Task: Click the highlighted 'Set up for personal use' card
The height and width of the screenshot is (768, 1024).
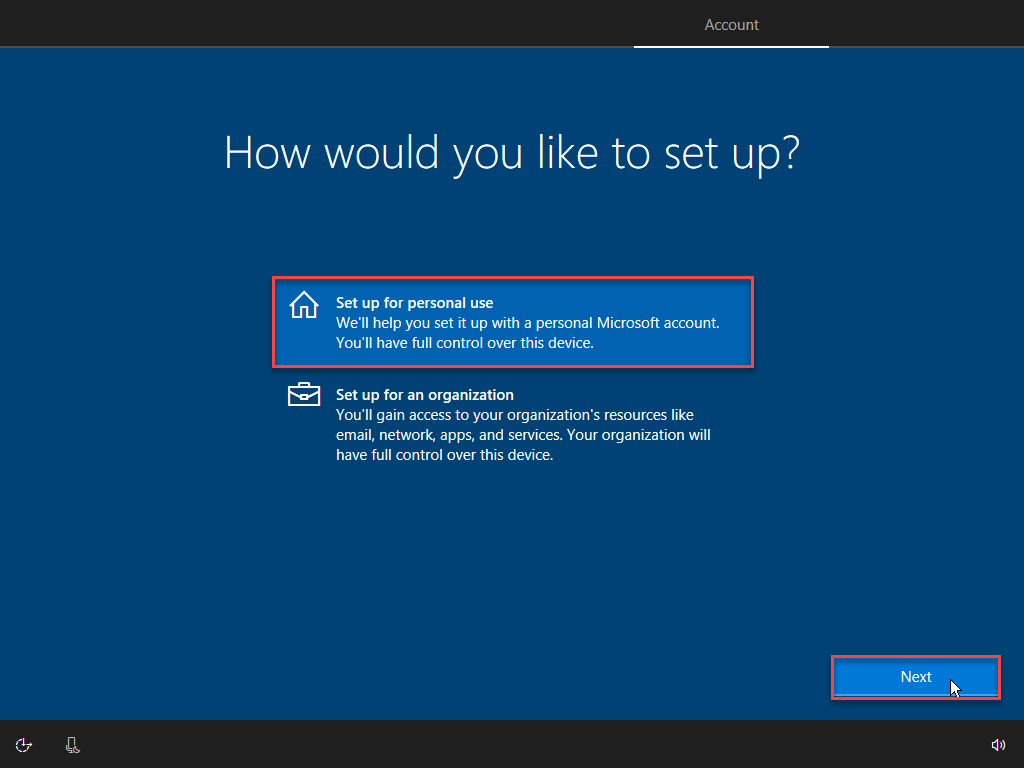Action: coord(512,322)
